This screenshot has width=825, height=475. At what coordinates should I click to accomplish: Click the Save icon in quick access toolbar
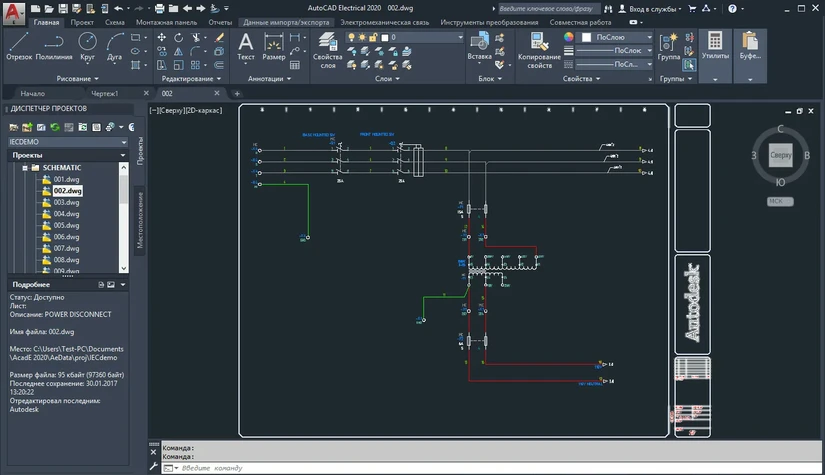click(63, 8)
